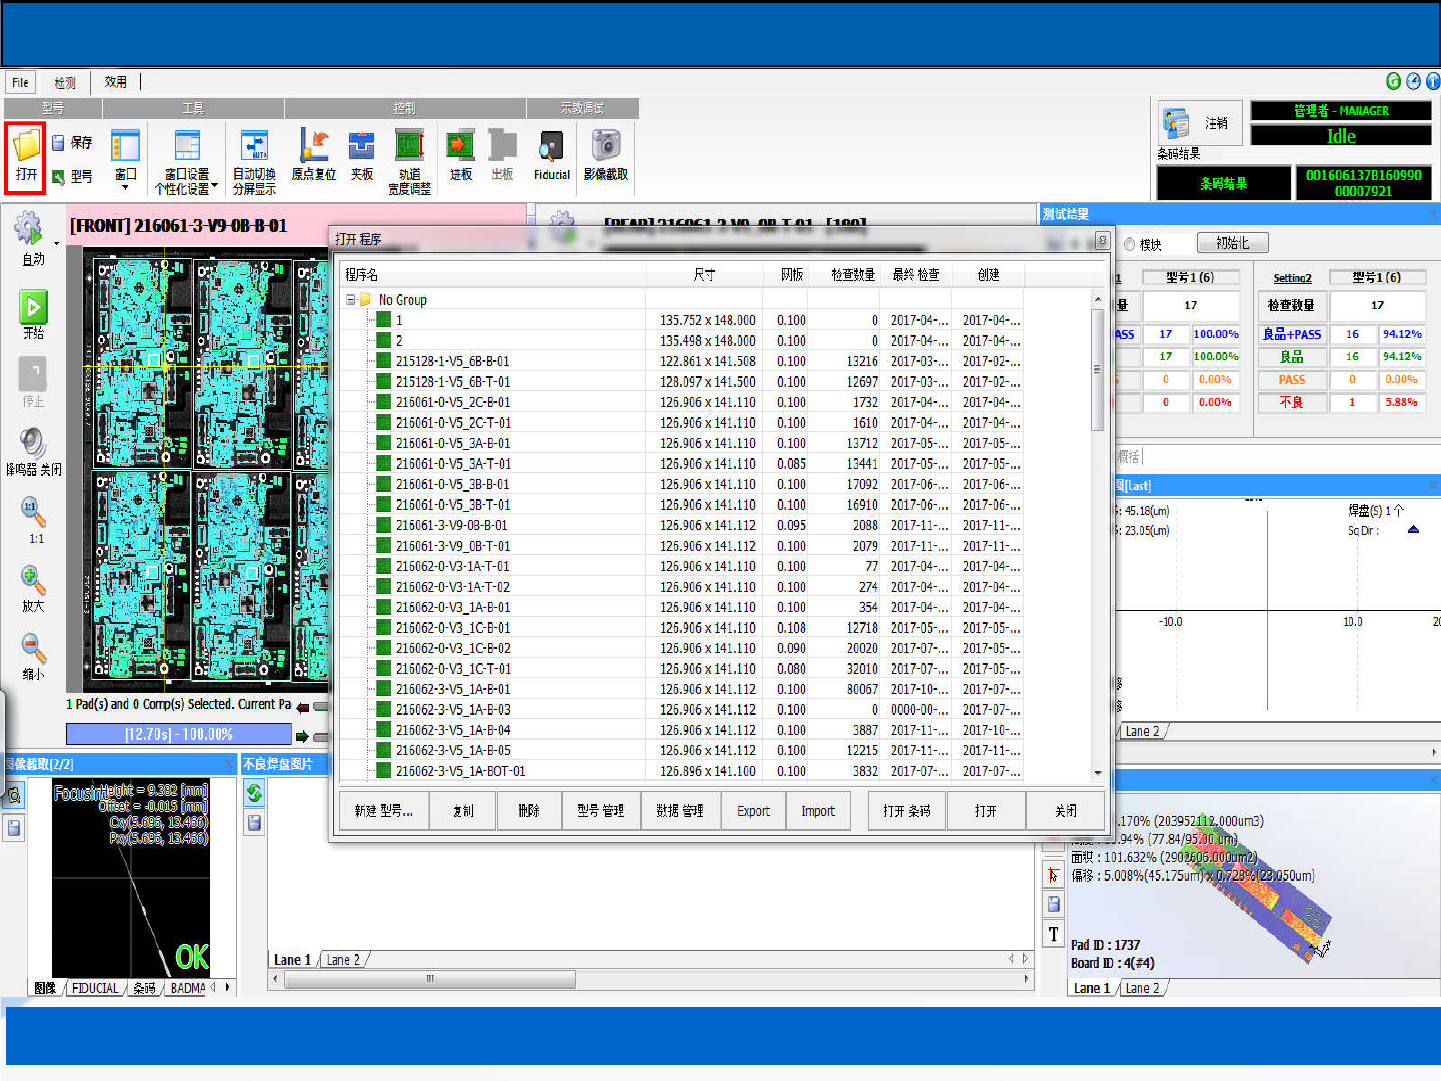The image size is (1441, 1081).
Task: Select the 模块 radio button
Action: point(1130,244)
